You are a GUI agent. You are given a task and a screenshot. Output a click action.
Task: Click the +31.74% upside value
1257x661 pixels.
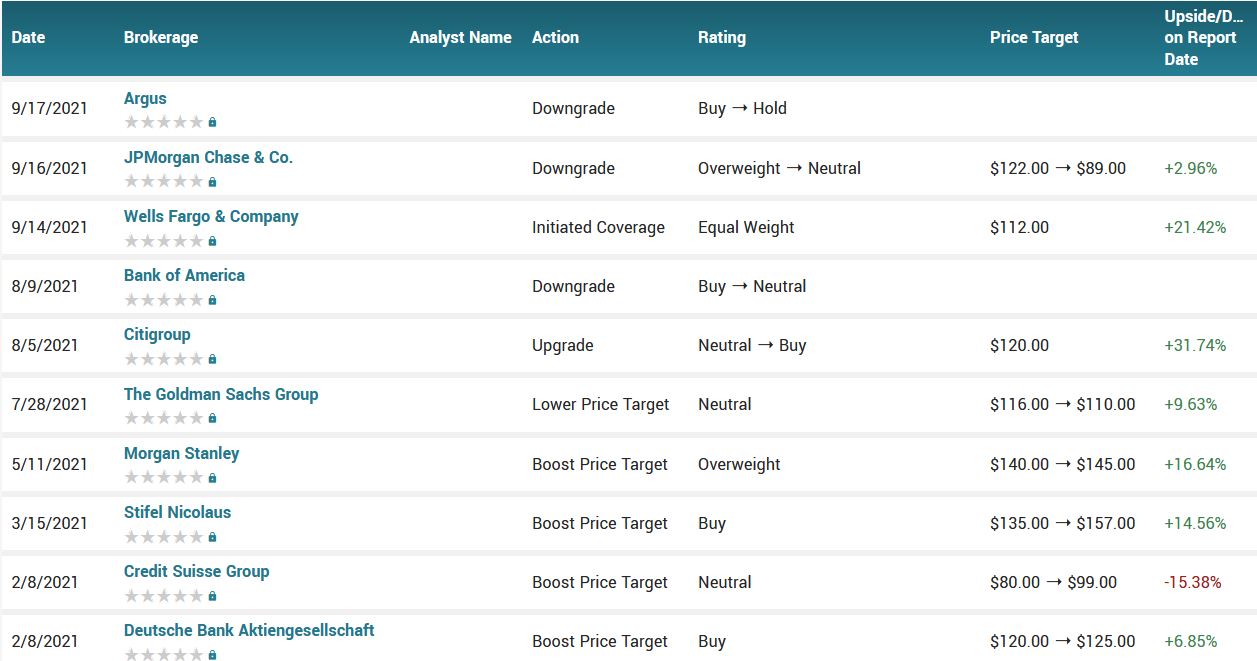1195,345
